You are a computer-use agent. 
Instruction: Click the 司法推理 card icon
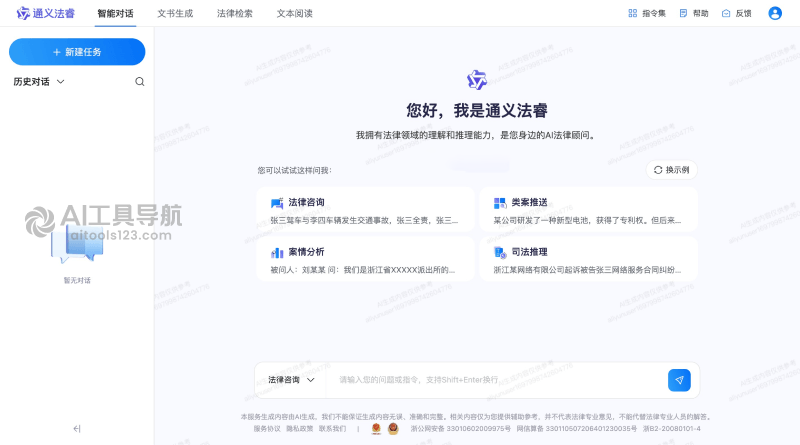coord(499,253)
